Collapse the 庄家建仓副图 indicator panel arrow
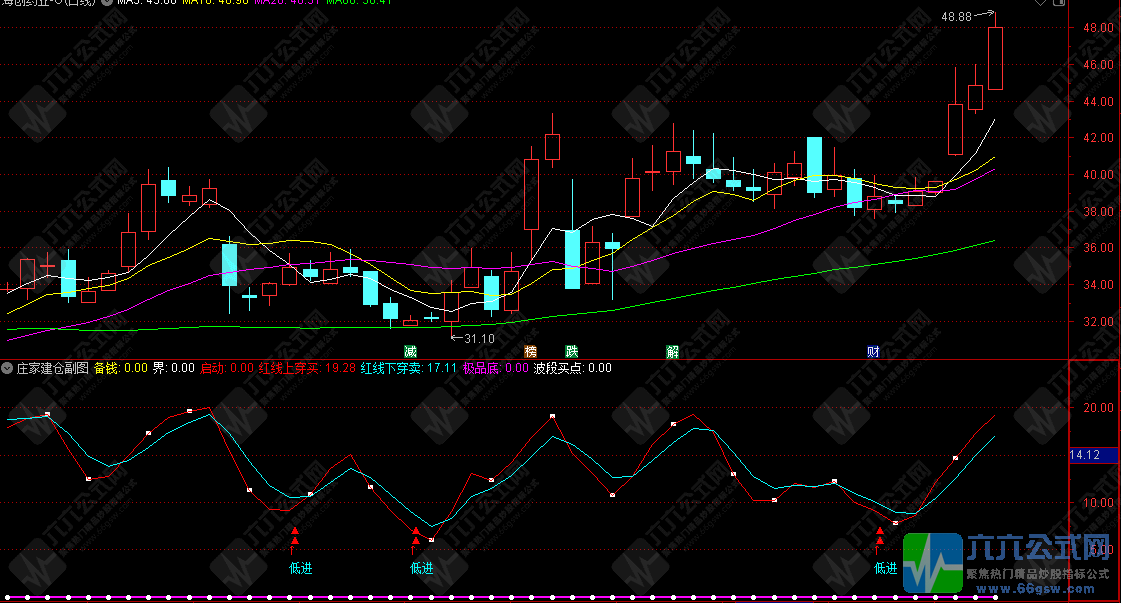This screenshot has width=1121, height=603. coord(8,368)
